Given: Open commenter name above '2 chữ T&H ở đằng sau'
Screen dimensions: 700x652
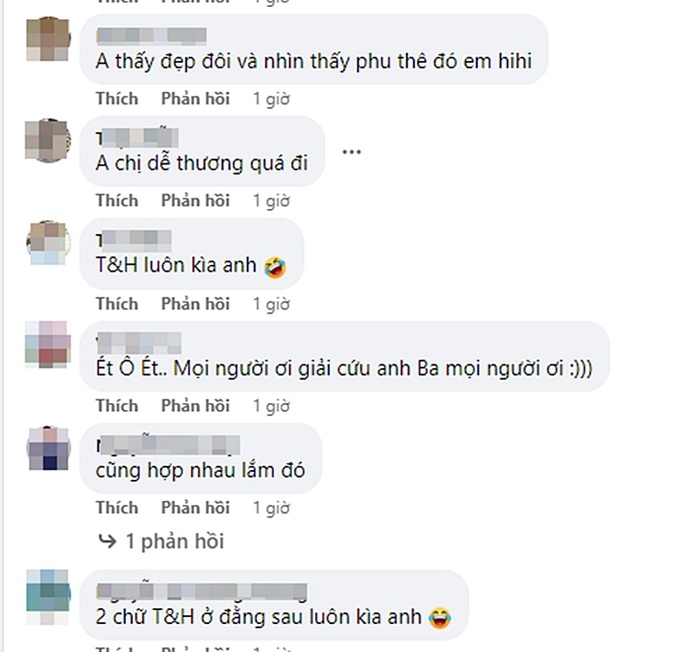Looking at the screenshot, I should [202, 591].
